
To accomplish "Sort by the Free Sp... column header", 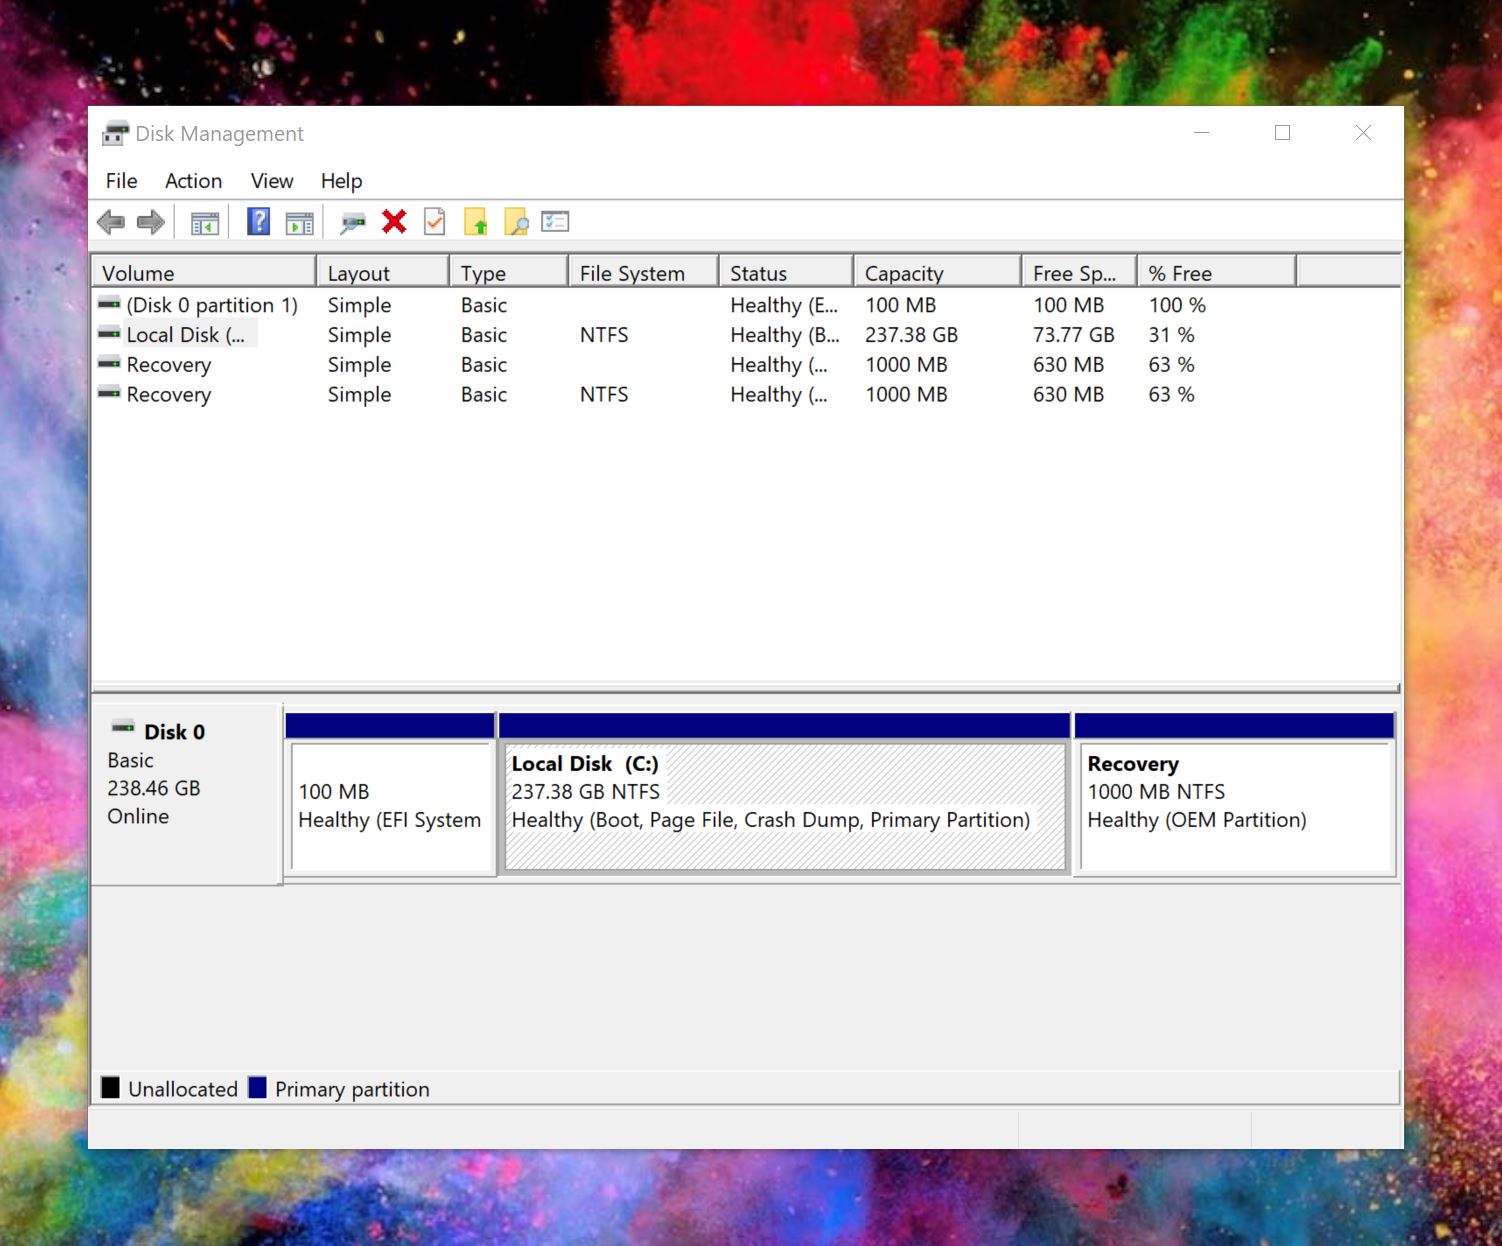I will point(1080,273).
